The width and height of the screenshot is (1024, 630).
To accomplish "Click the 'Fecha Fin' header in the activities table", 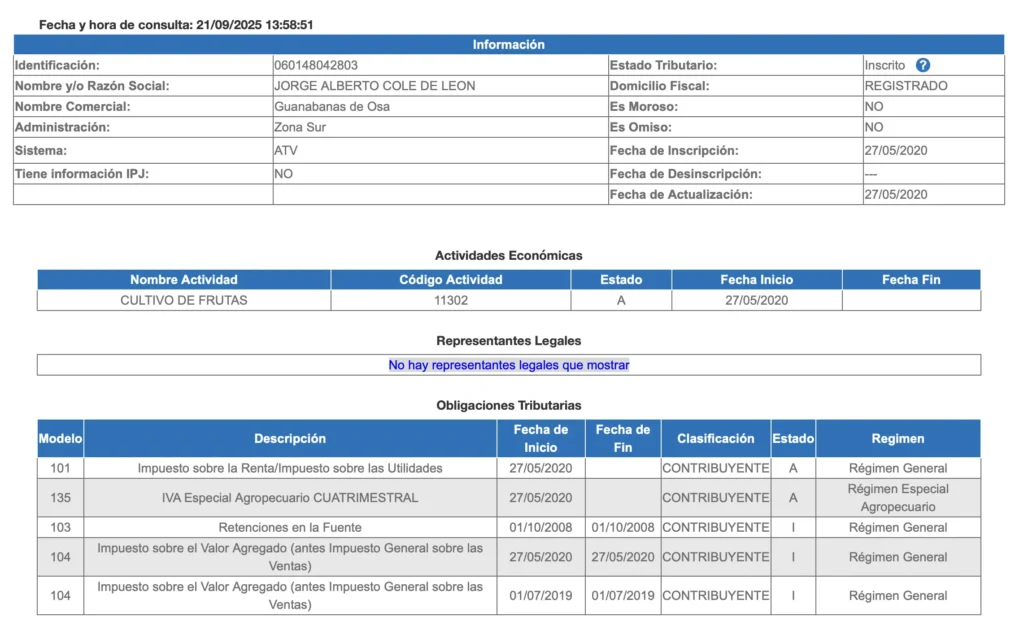I will (x=912, y=279).
